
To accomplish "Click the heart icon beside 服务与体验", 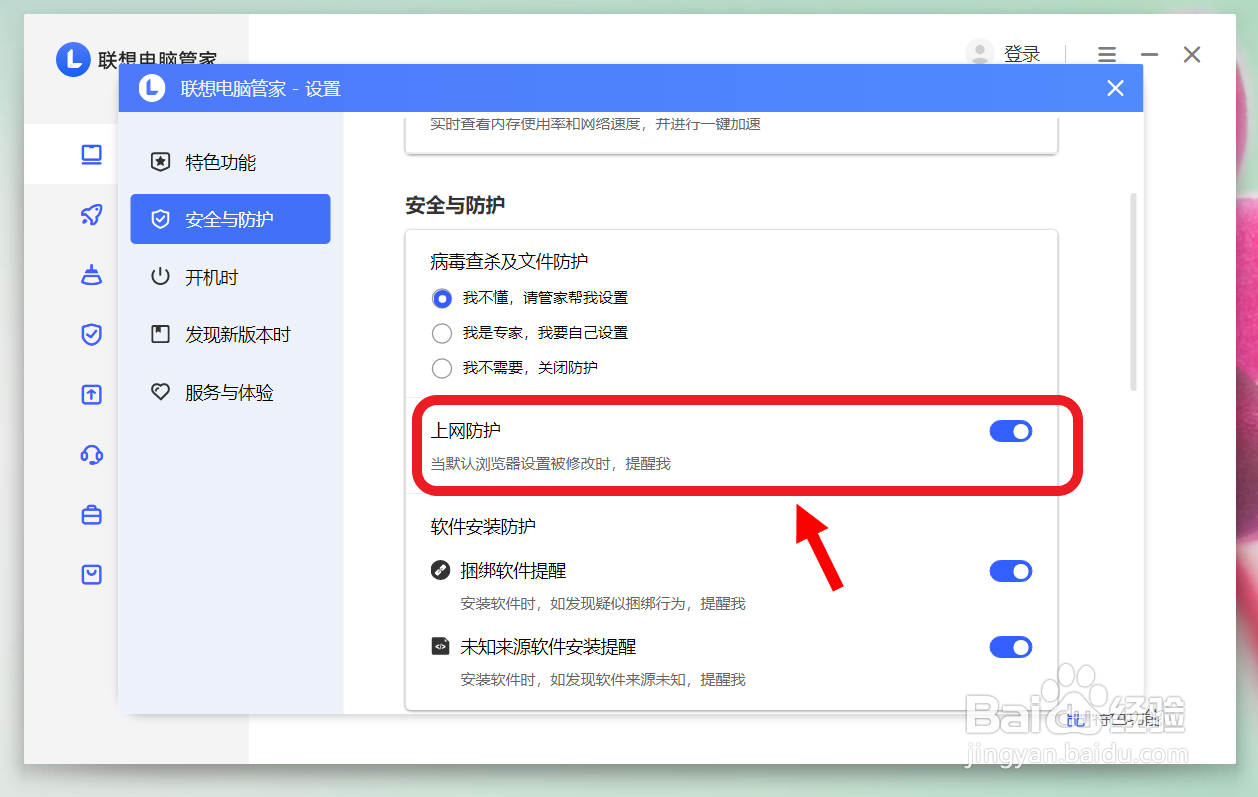I will (160, 392).
